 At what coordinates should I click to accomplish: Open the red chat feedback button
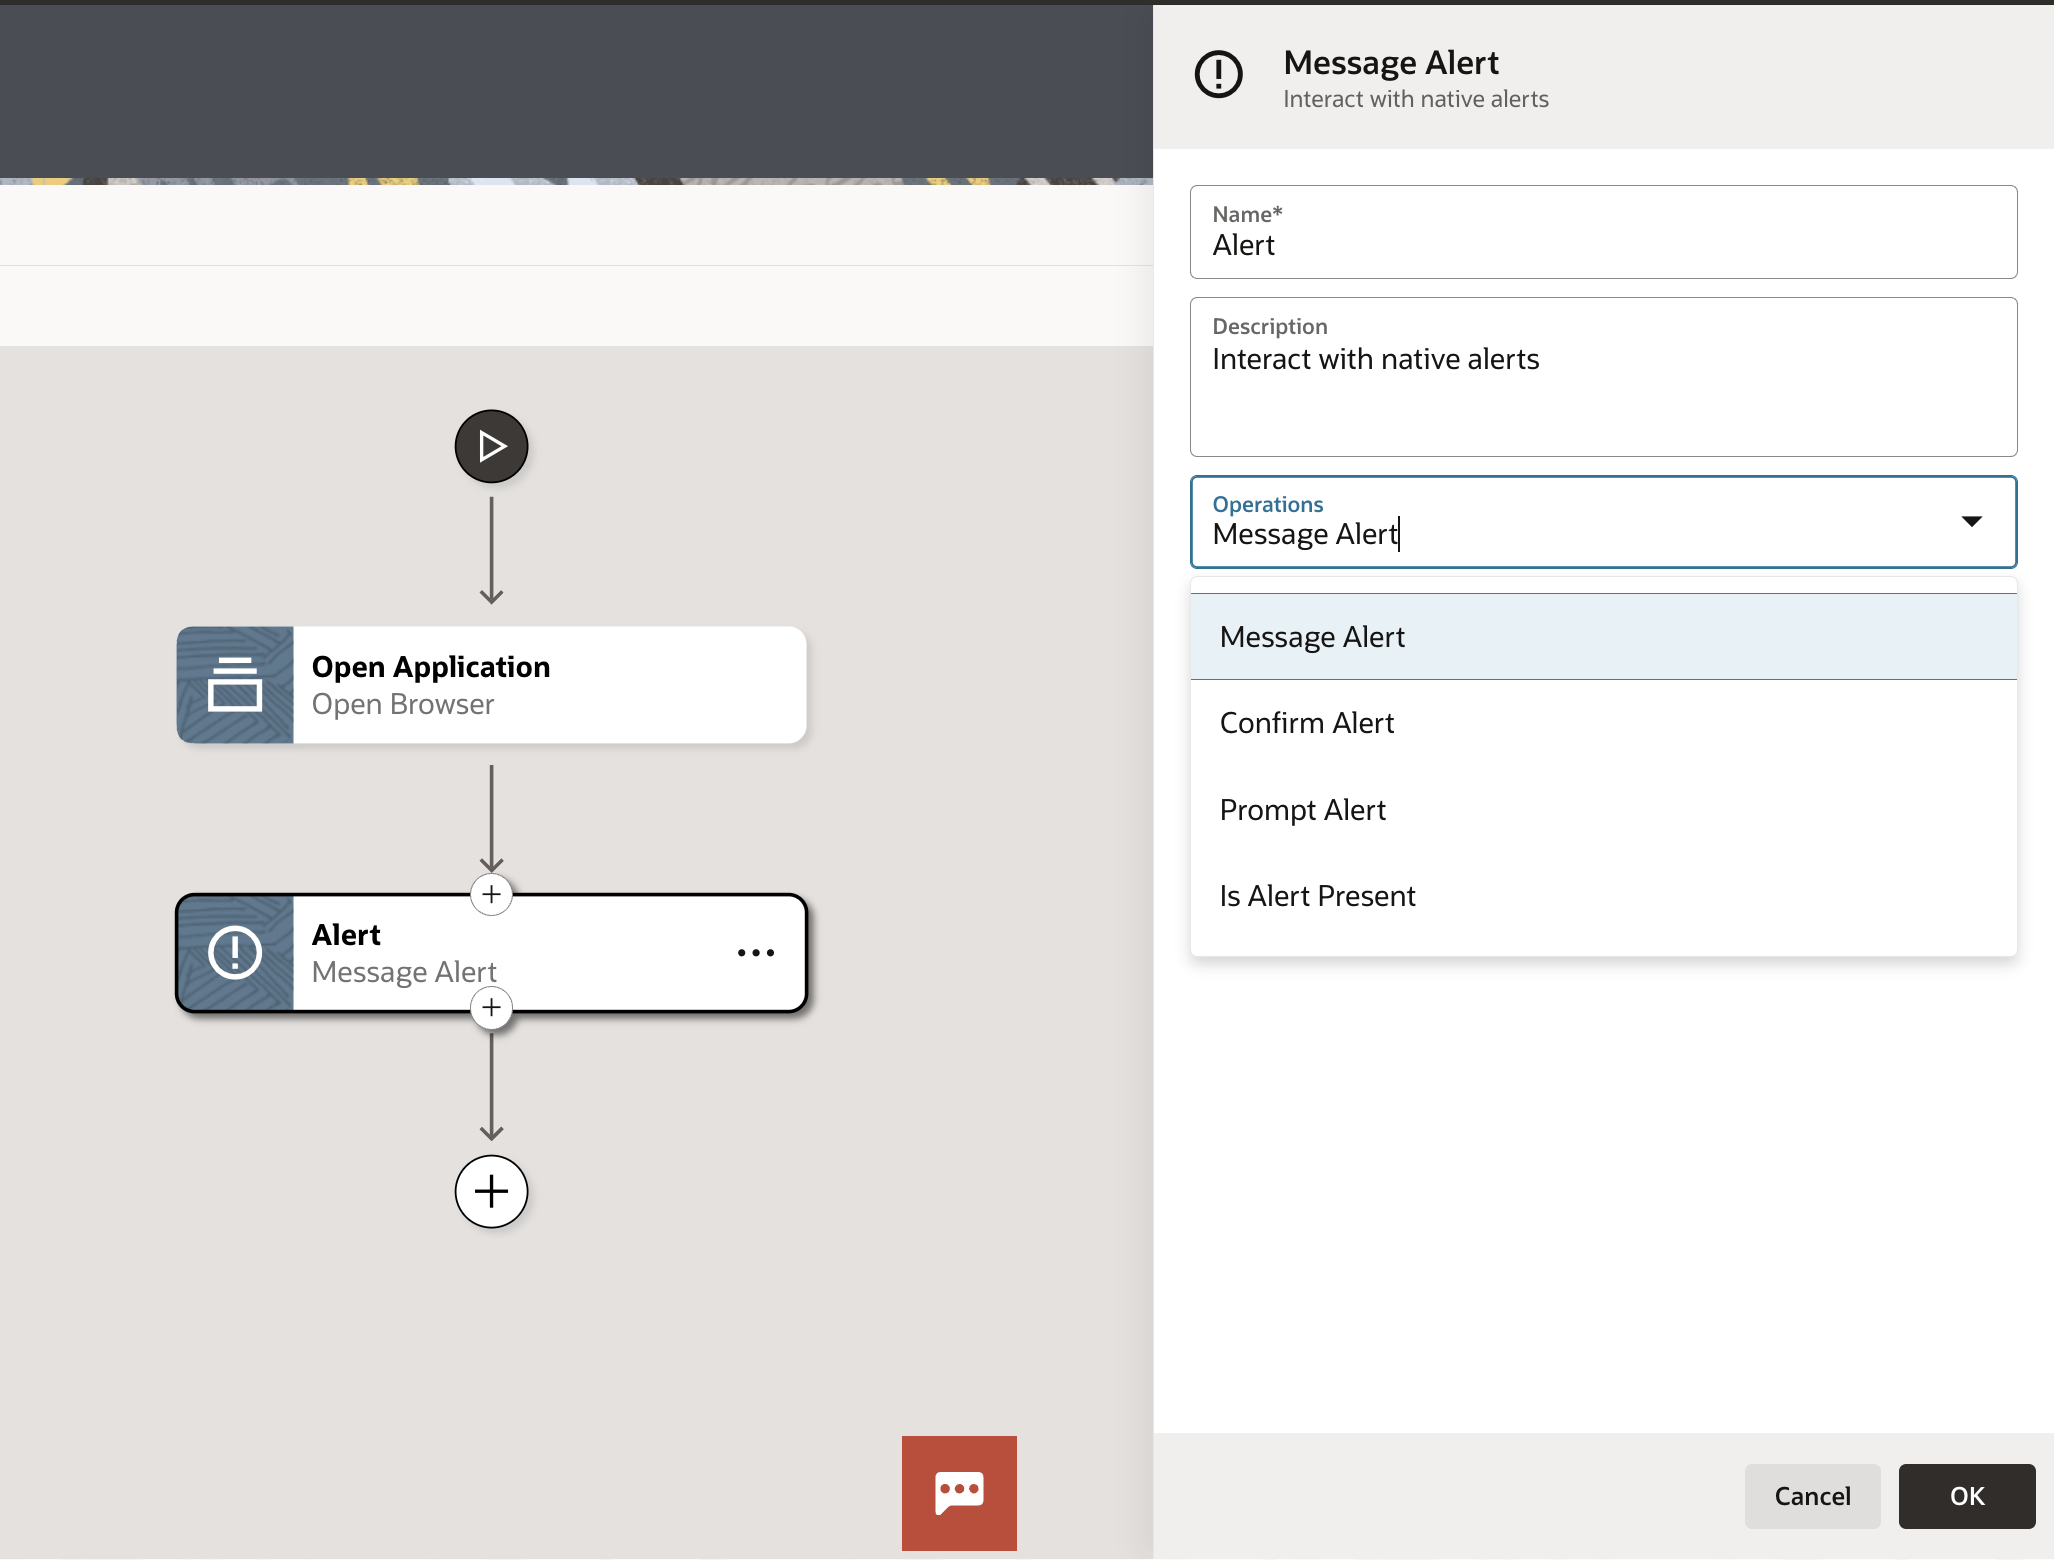pyautogui.click(x=958, y=1493)
